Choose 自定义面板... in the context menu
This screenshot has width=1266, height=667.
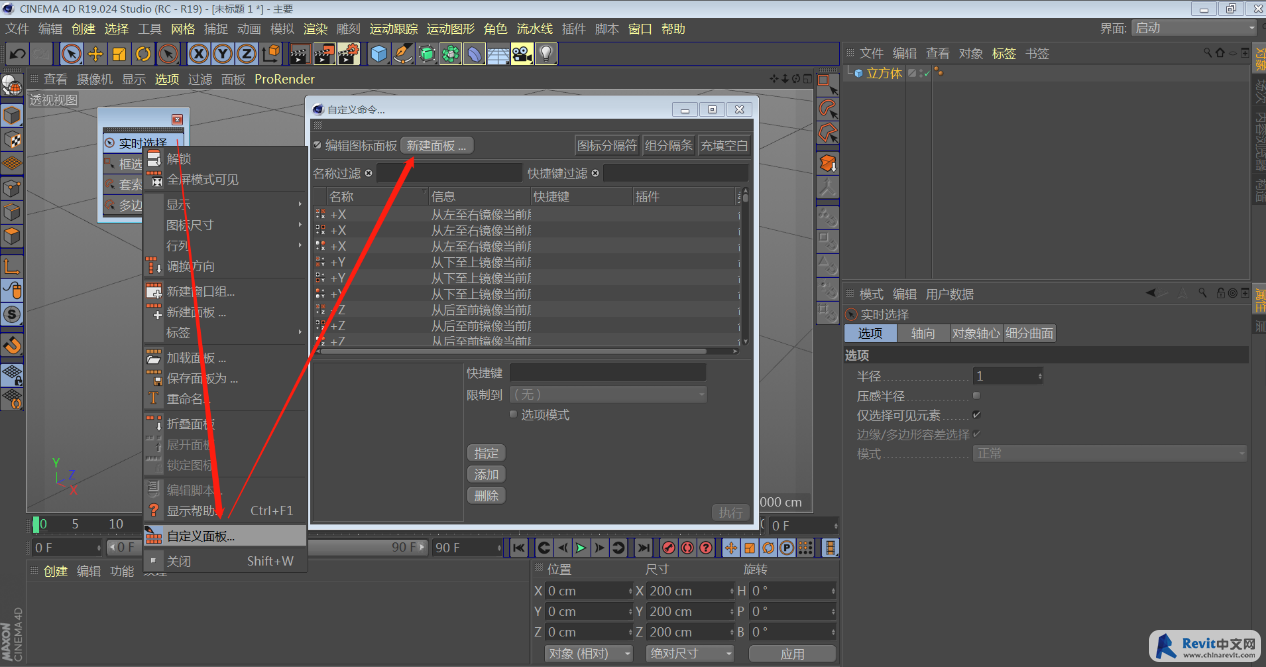click(226, 536)
